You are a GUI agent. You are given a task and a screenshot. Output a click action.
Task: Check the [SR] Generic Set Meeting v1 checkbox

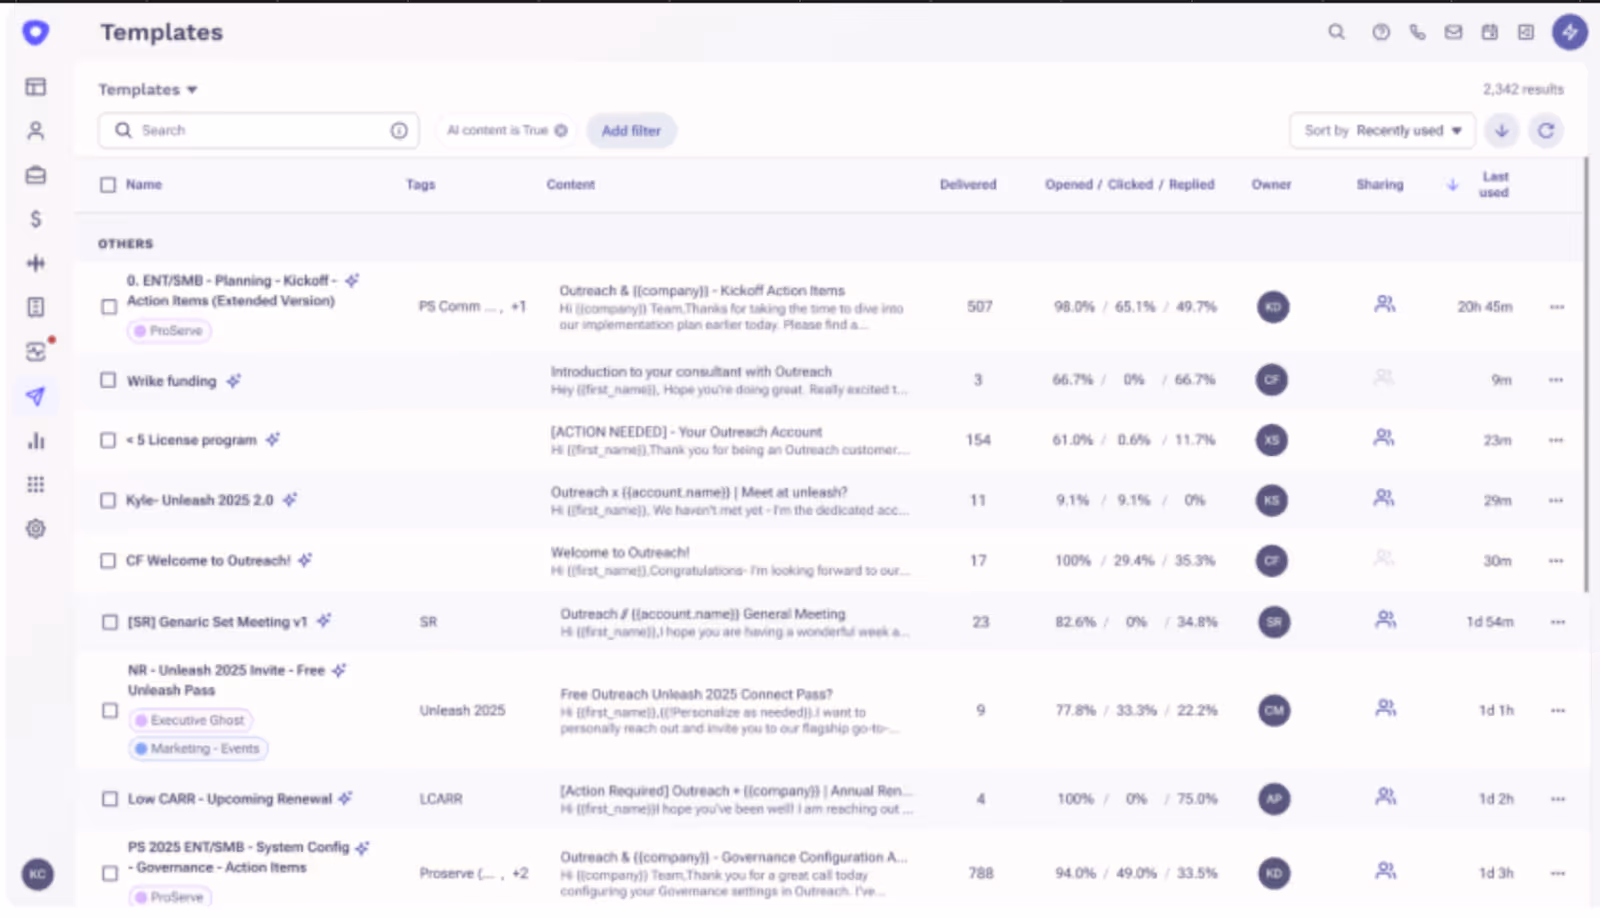coord(110,622)
